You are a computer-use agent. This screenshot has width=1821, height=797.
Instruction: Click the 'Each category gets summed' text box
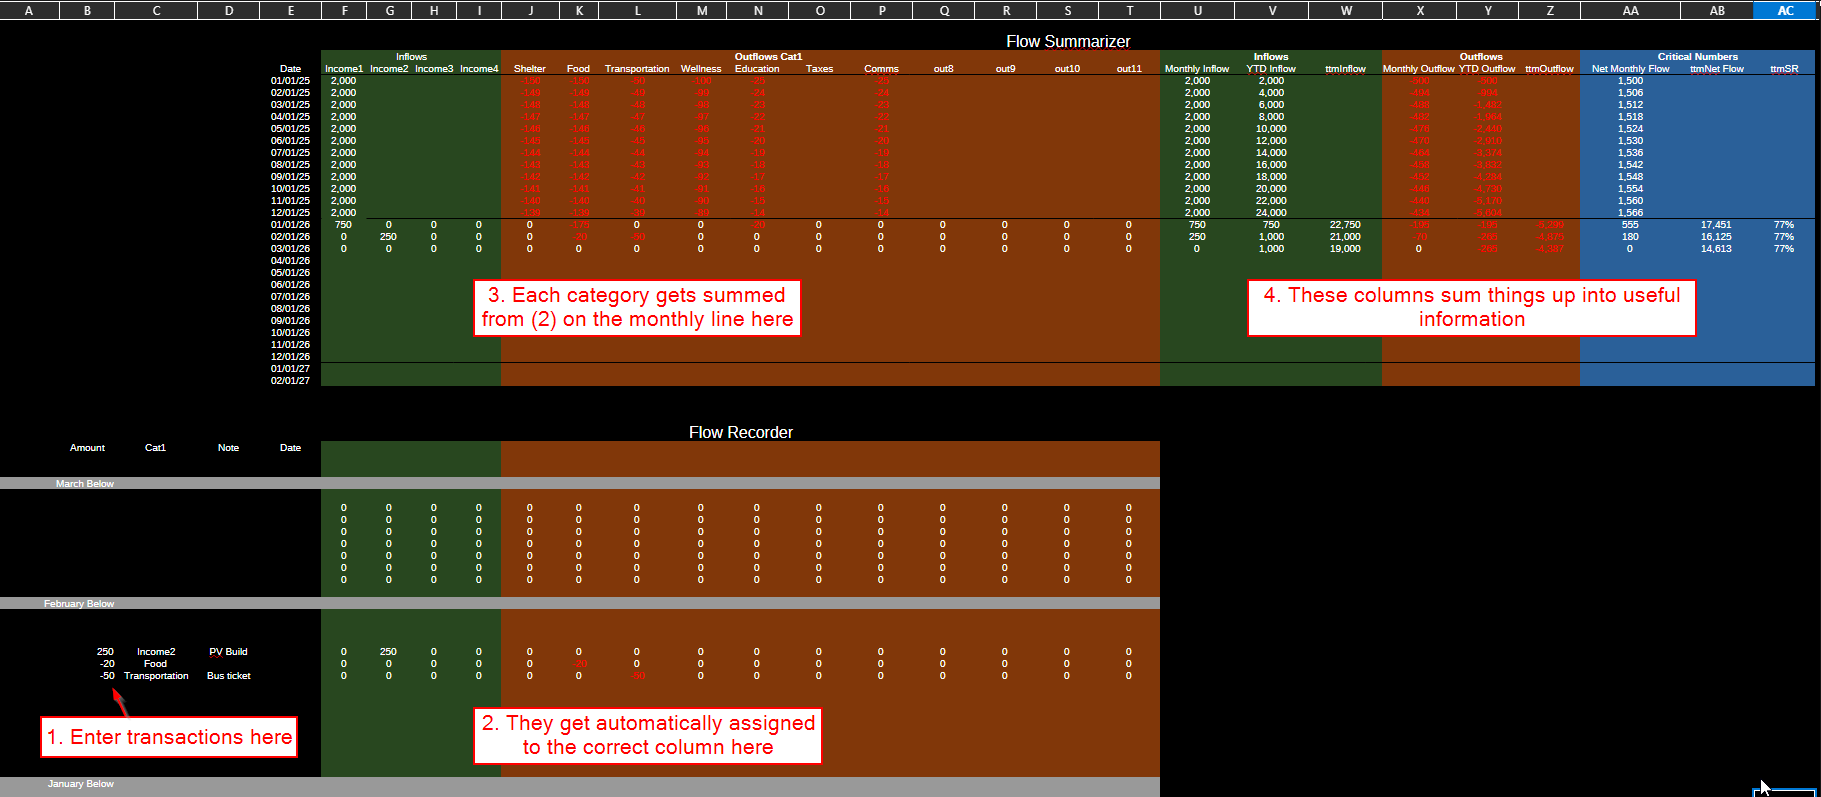[637, 307]
